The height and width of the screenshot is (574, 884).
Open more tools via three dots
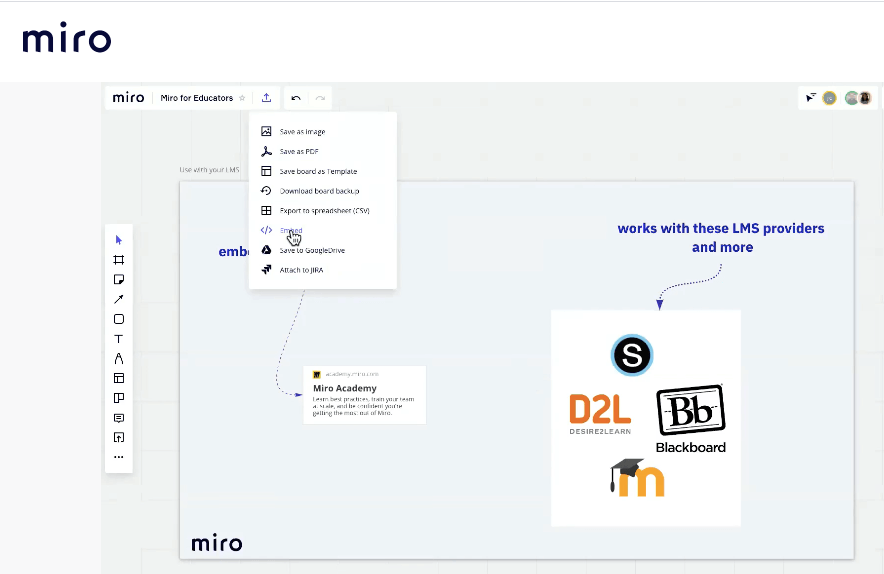118,457
